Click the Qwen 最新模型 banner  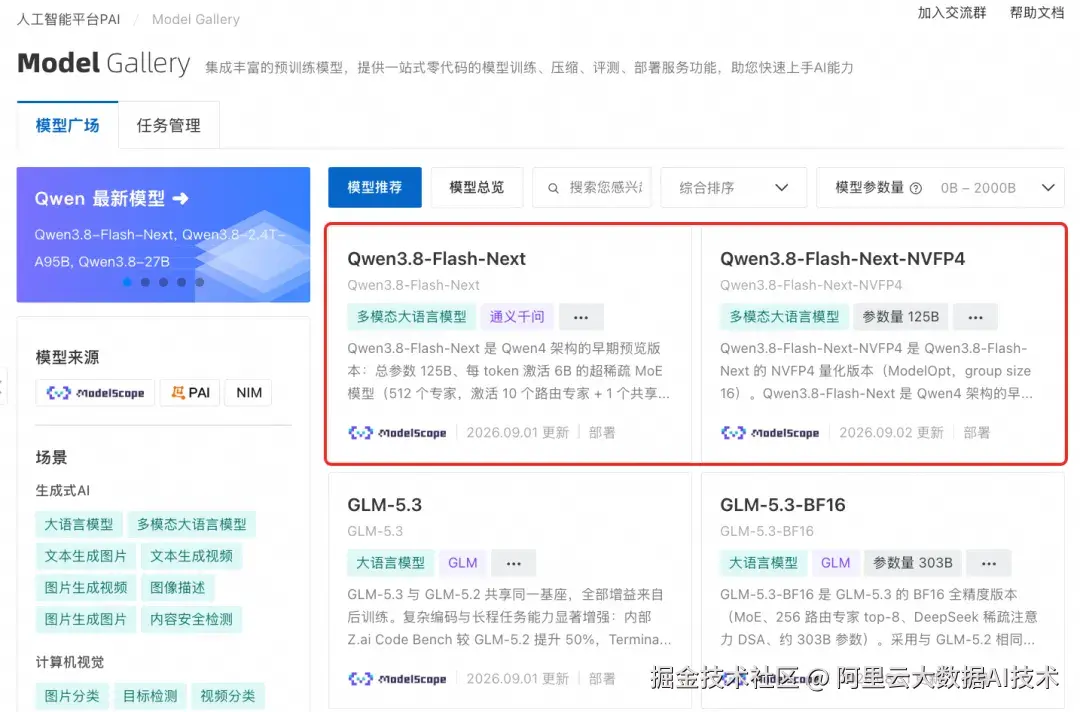(163, 235)
